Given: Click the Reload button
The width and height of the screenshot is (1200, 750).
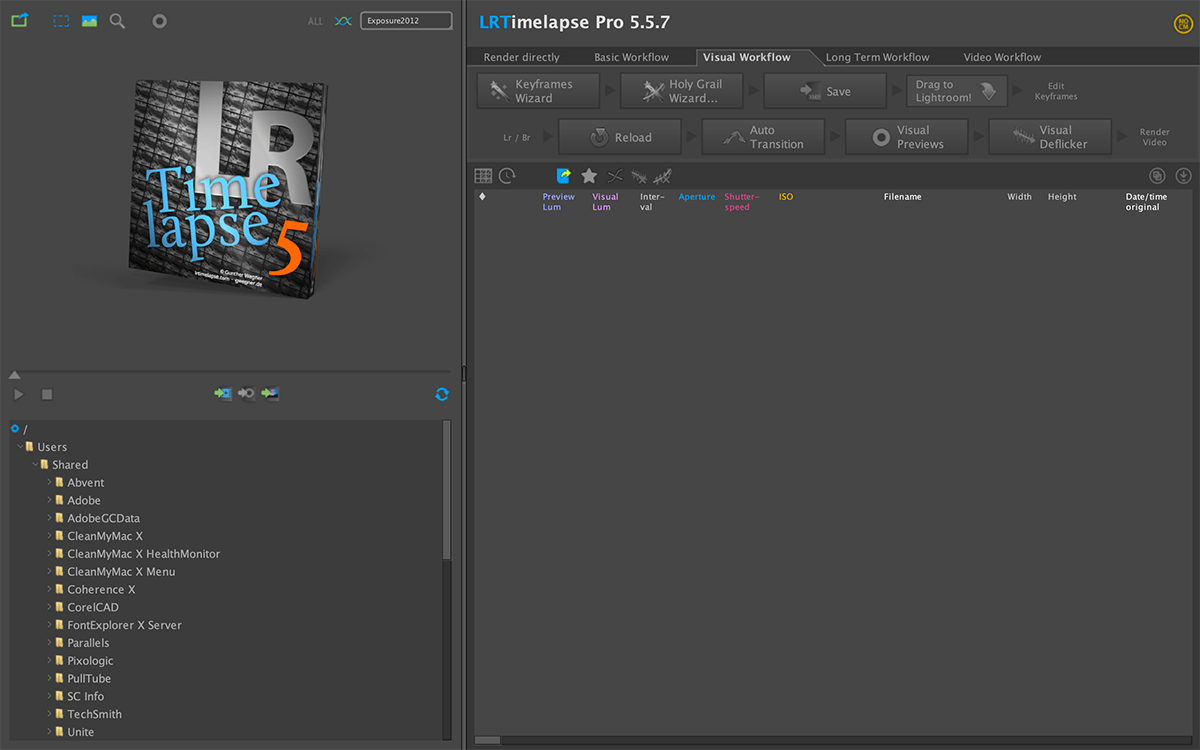Looking at the screenshot, I should 620,137.
